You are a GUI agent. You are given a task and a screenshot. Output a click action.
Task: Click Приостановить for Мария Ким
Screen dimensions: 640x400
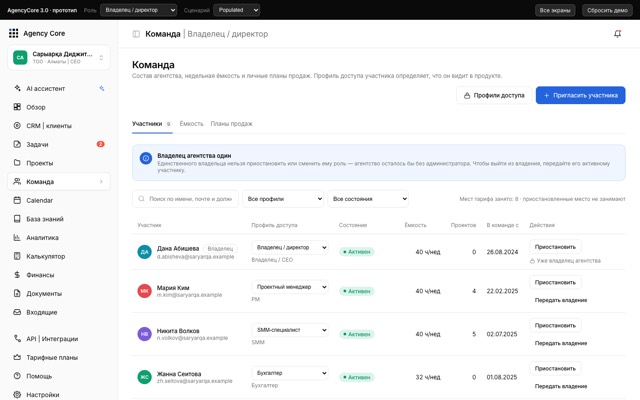[x=555, y=282]
